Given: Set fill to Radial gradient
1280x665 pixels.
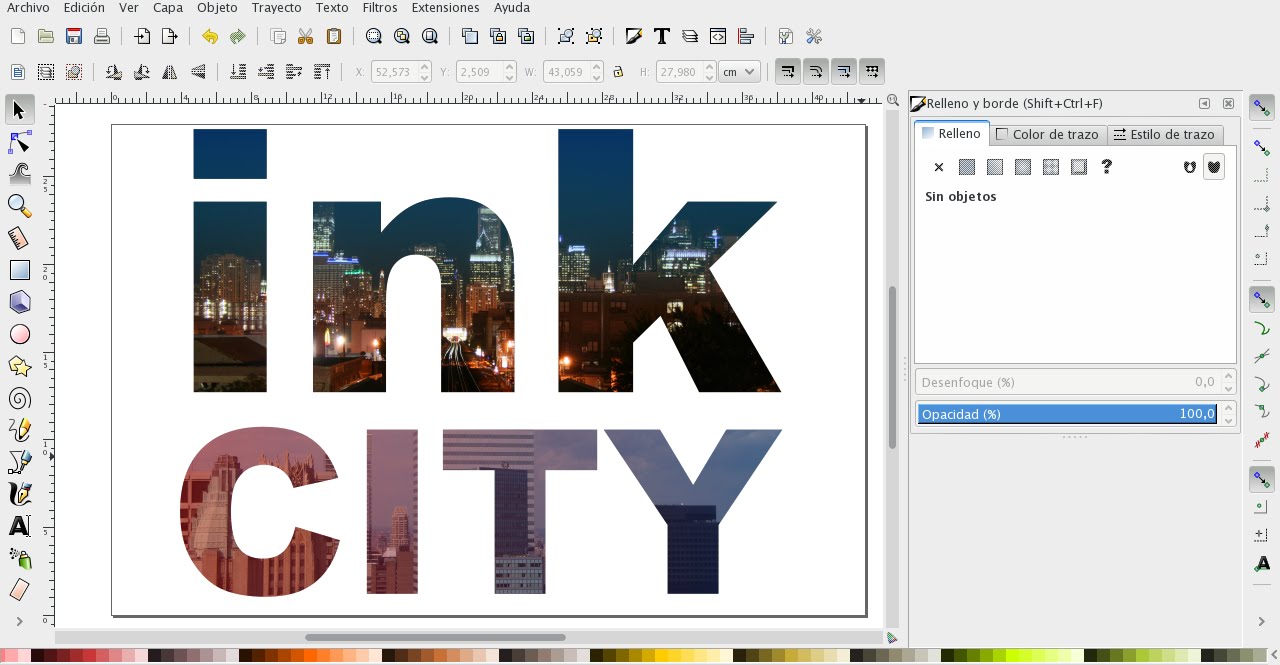Looking at the screenshot, I should click(x=1022, y=167).
